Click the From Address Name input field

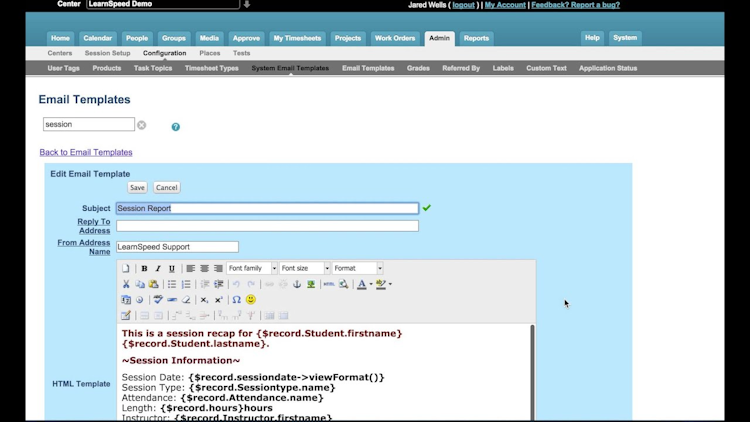tap(177, 247)
